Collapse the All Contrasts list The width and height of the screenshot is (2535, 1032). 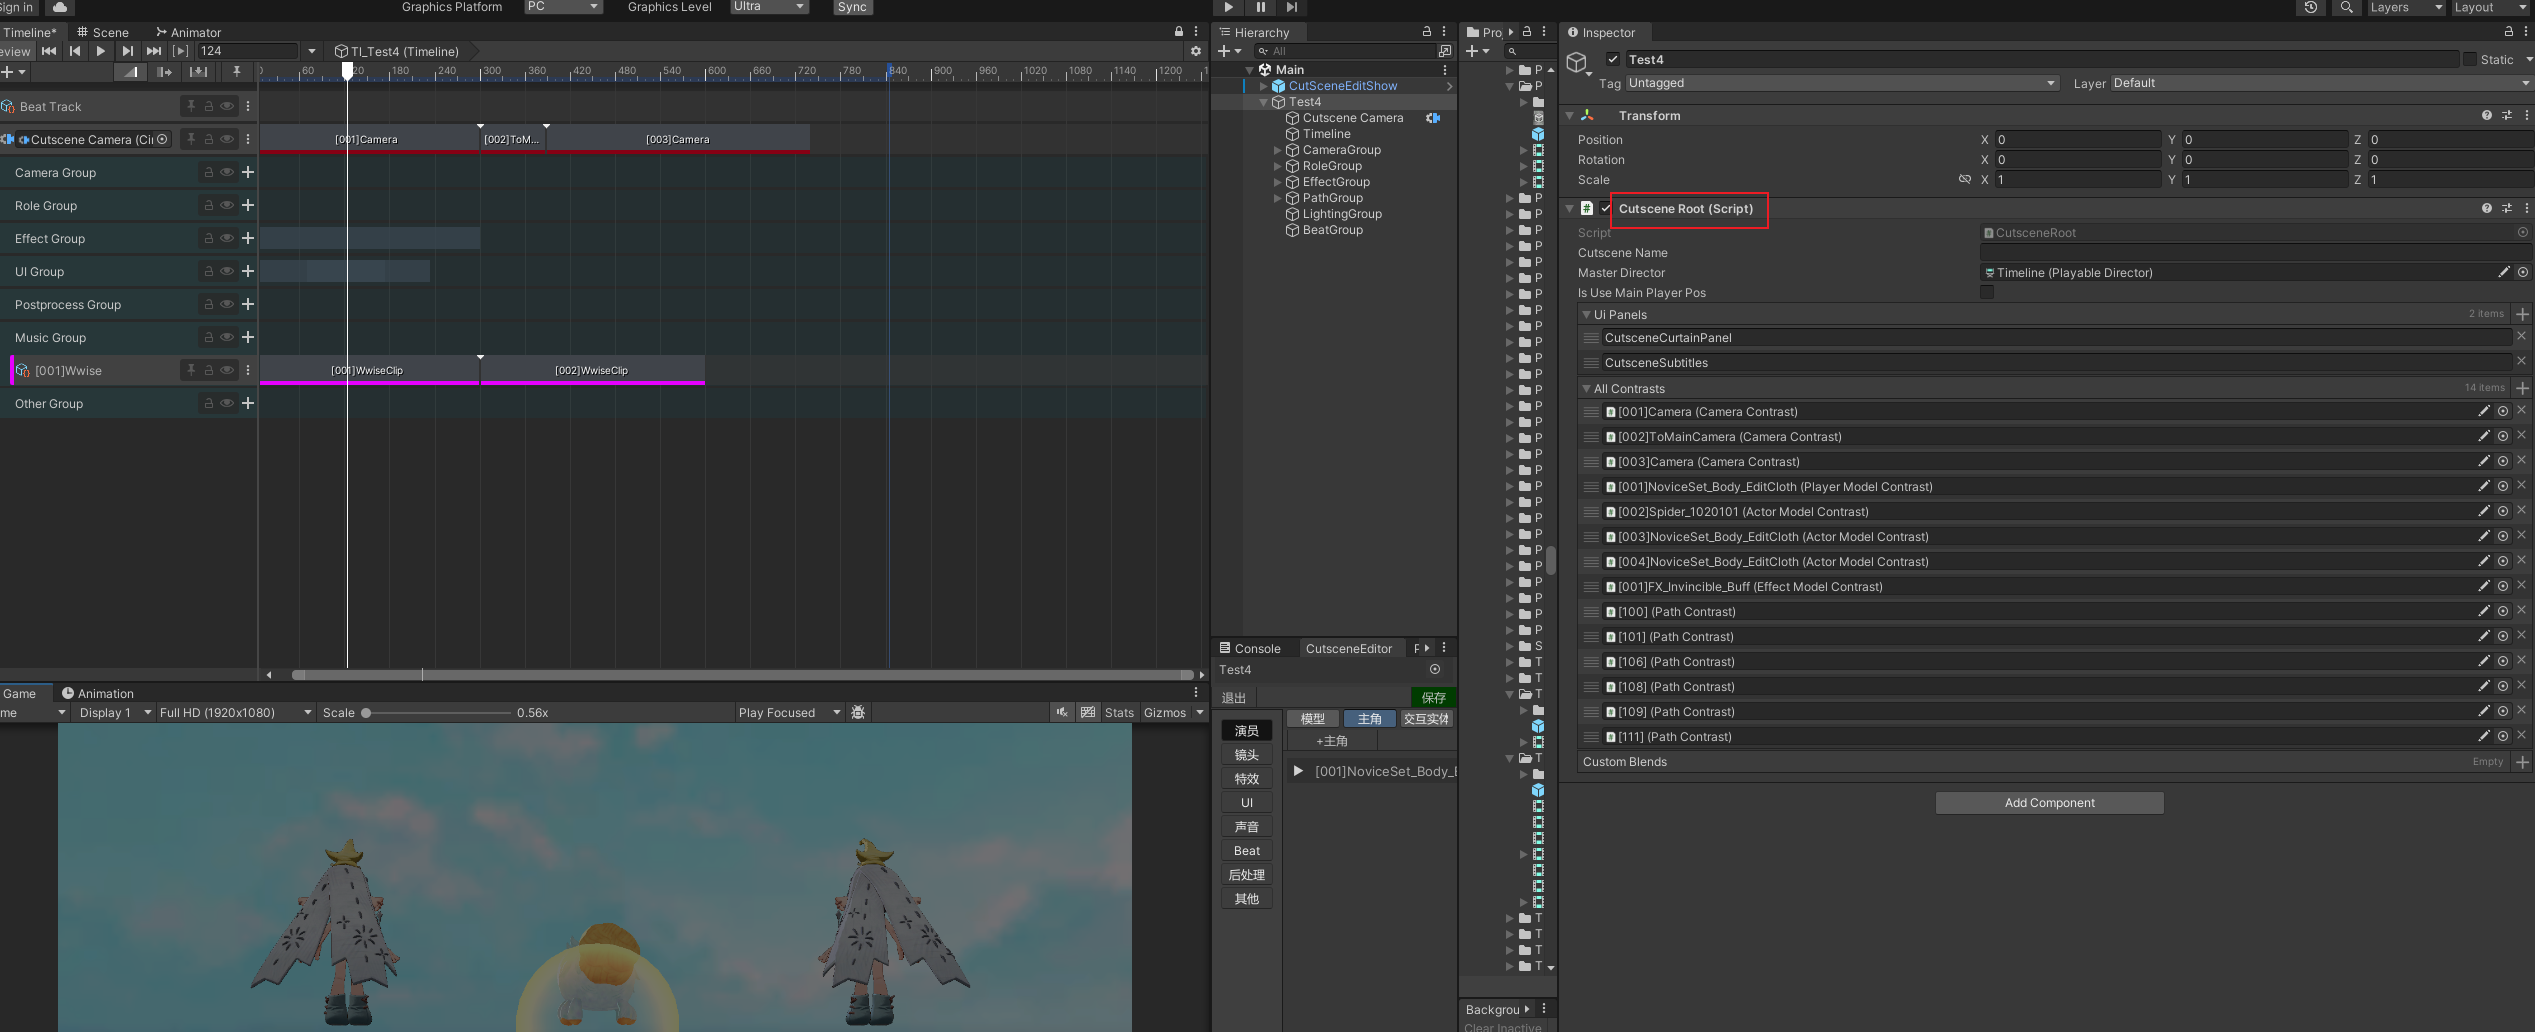(x=1586, y=389)
